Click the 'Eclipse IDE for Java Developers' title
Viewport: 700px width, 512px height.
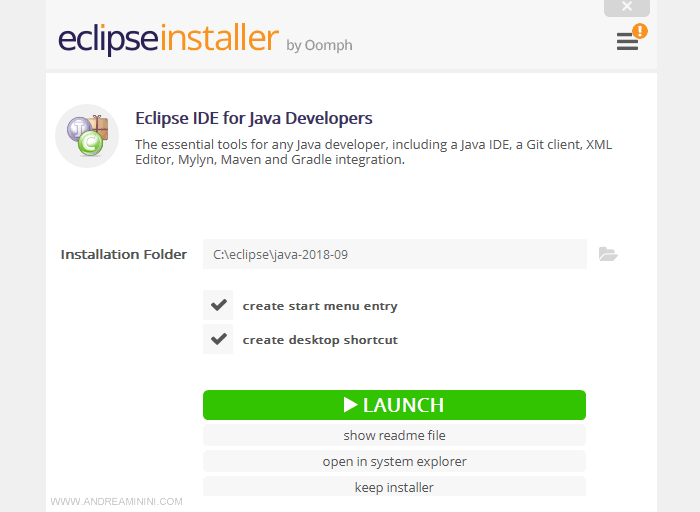[254, 118]
